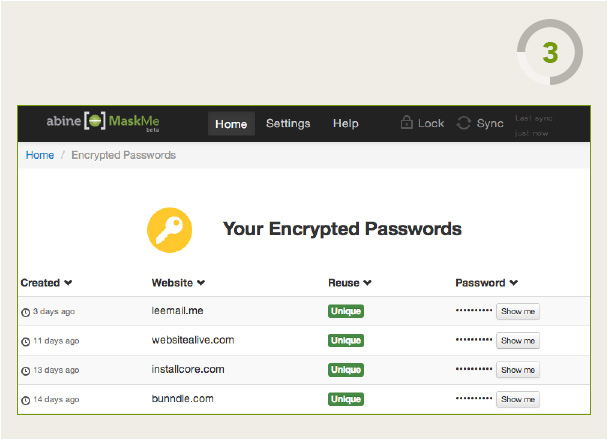608x440 pixels.
Task: Click the Unique badge for websitealive.com
Action: coord(346,340)
